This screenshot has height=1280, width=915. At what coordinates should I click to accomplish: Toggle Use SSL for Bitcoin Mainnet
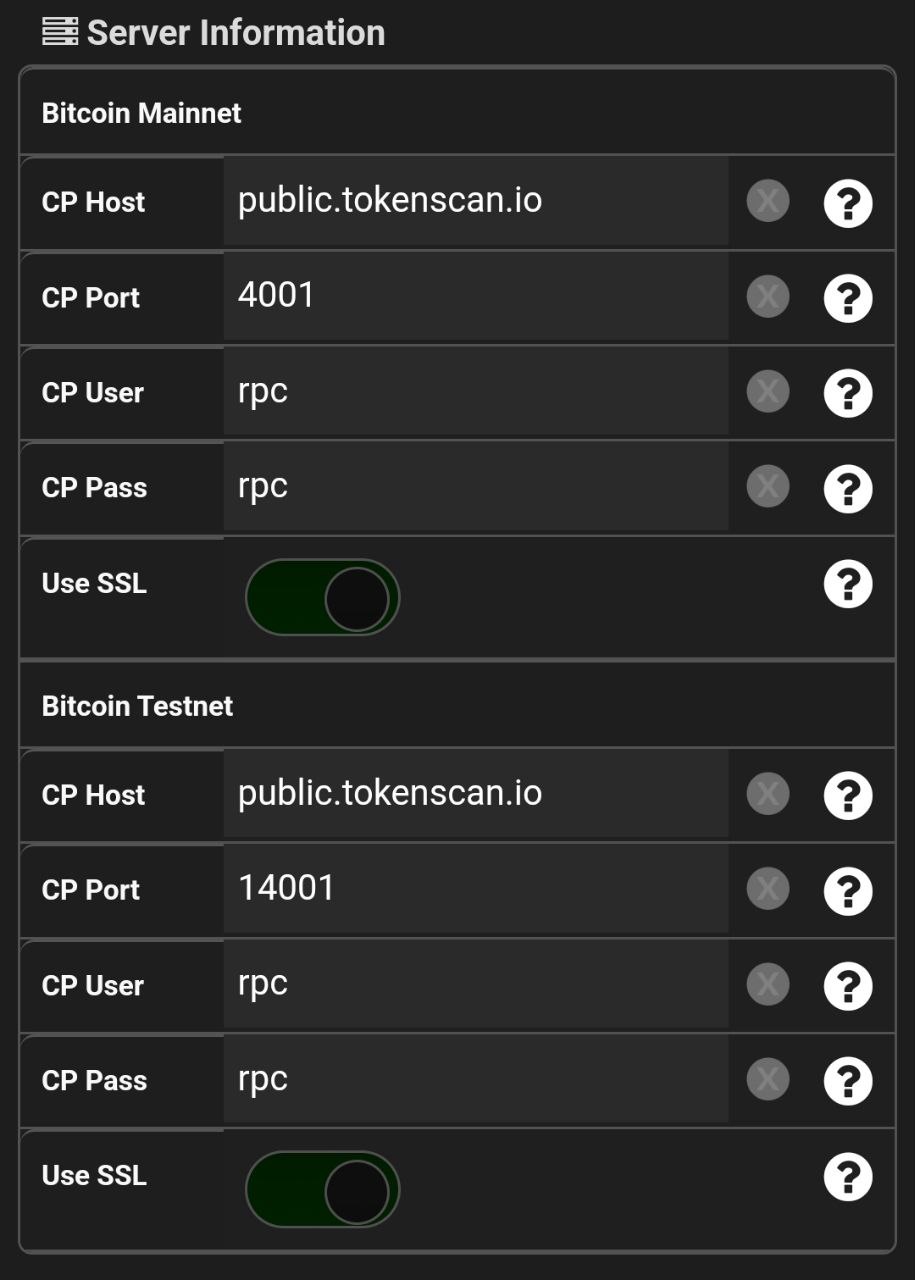tap(322, 598)
